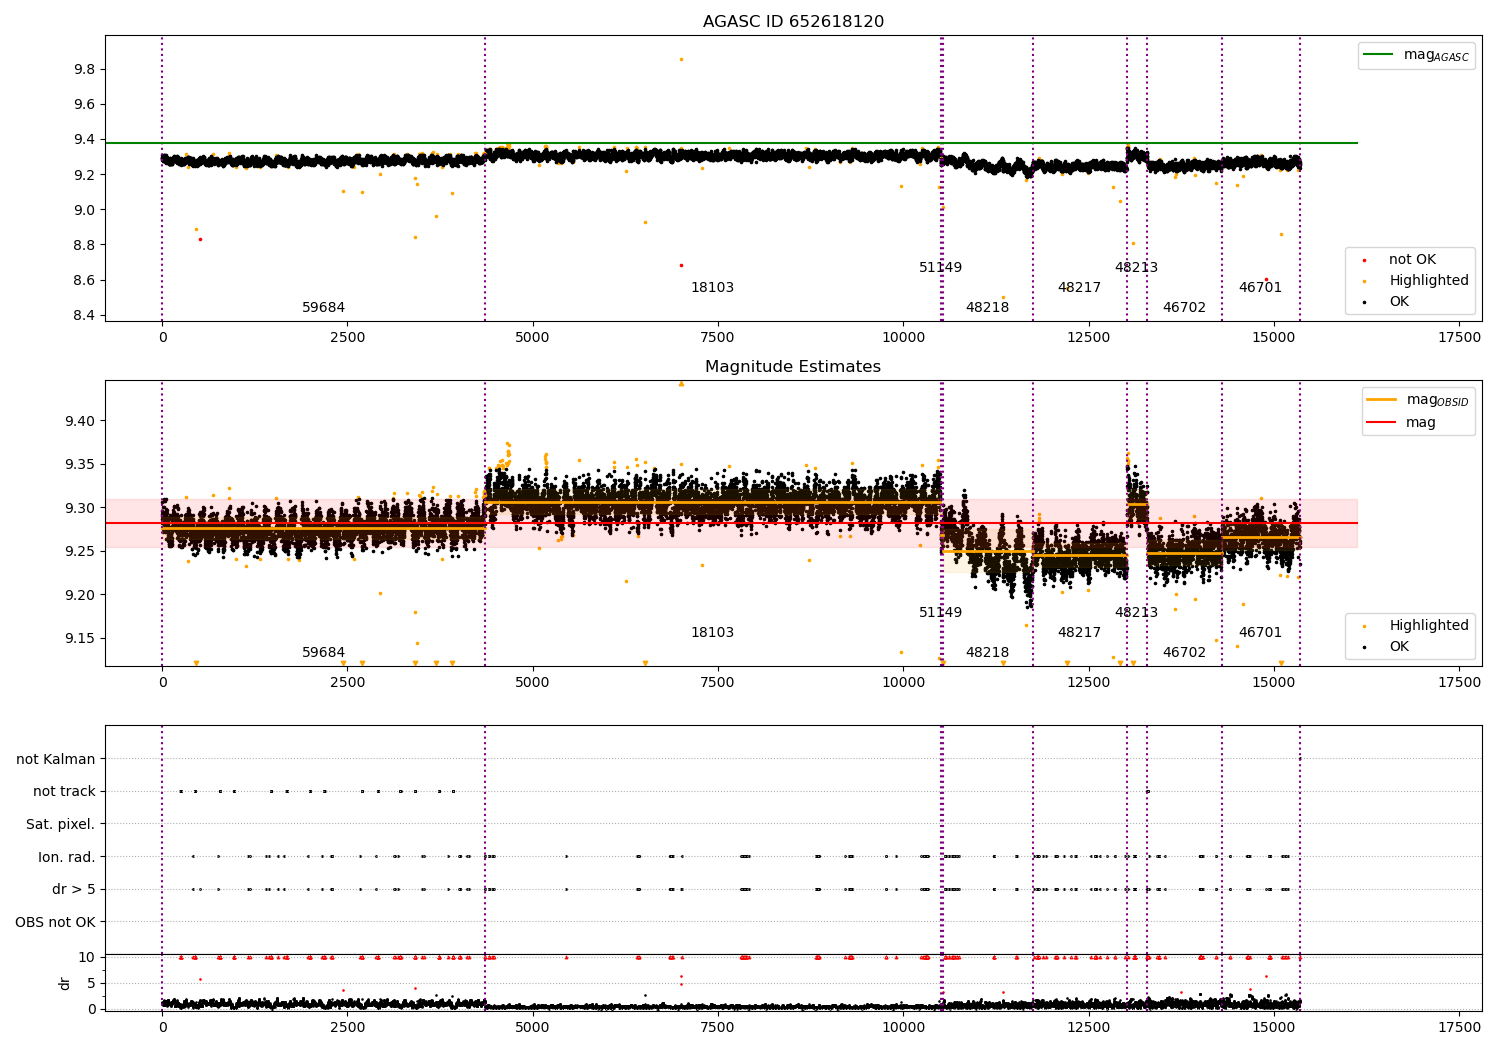Click the 9.25 y-axis tick label
The image size is (1500, 1050).
(x=80, y=552)
